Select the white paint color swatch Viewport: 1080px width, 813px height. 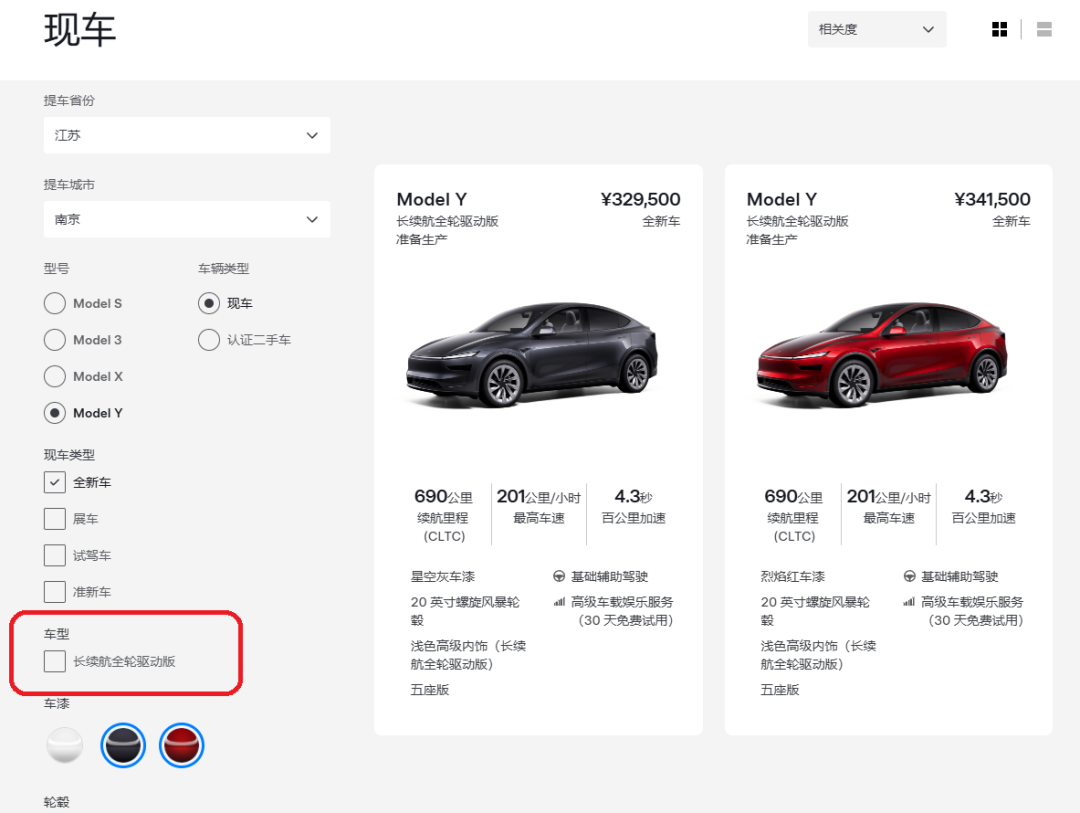click(x=65, y=745)
